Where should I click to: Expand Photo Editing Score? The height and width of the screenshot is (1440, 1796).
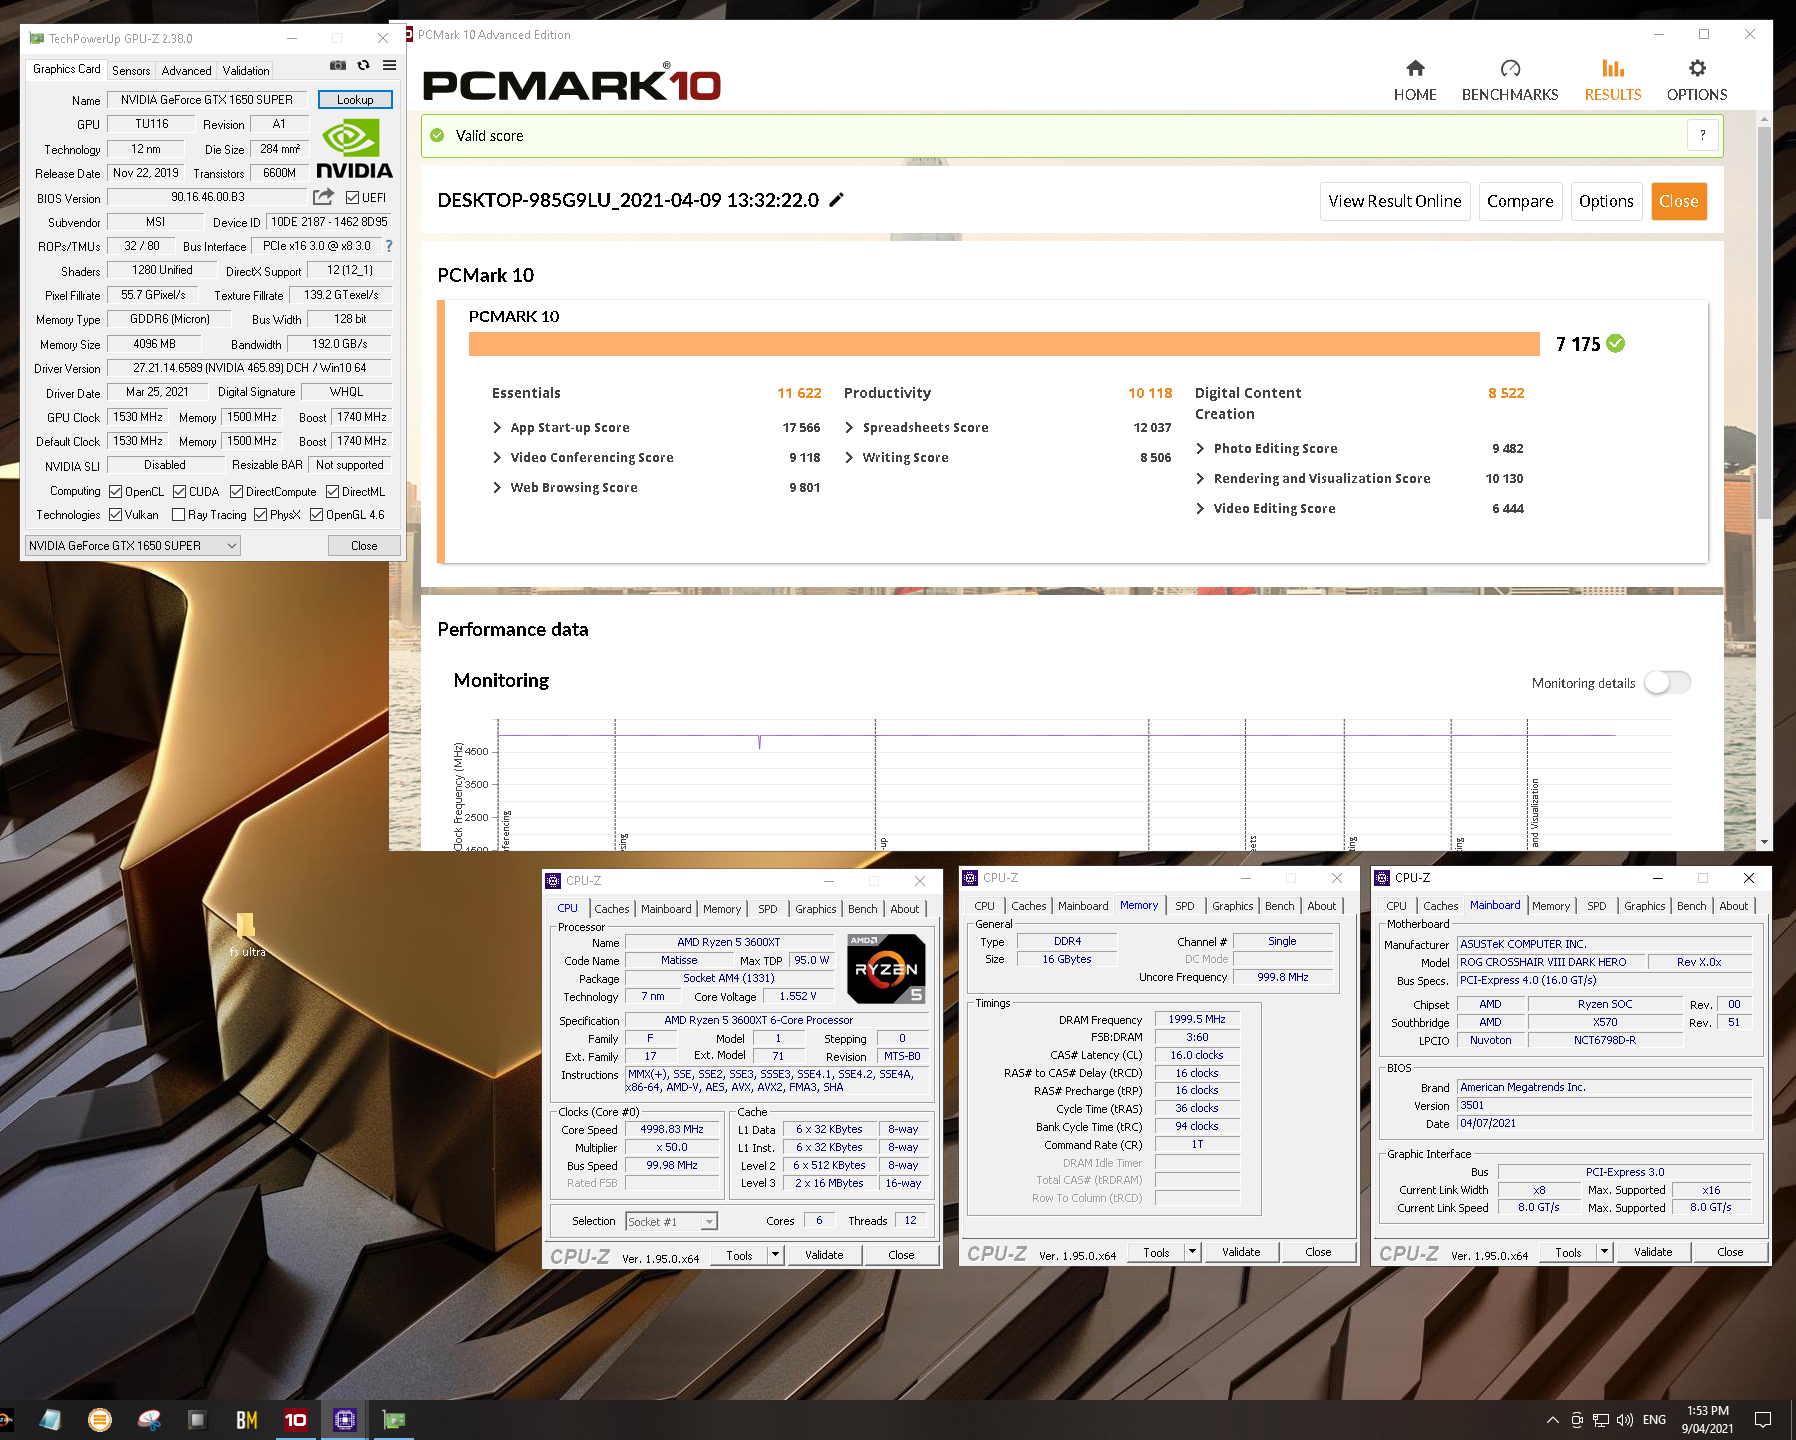coord(1200,448)
